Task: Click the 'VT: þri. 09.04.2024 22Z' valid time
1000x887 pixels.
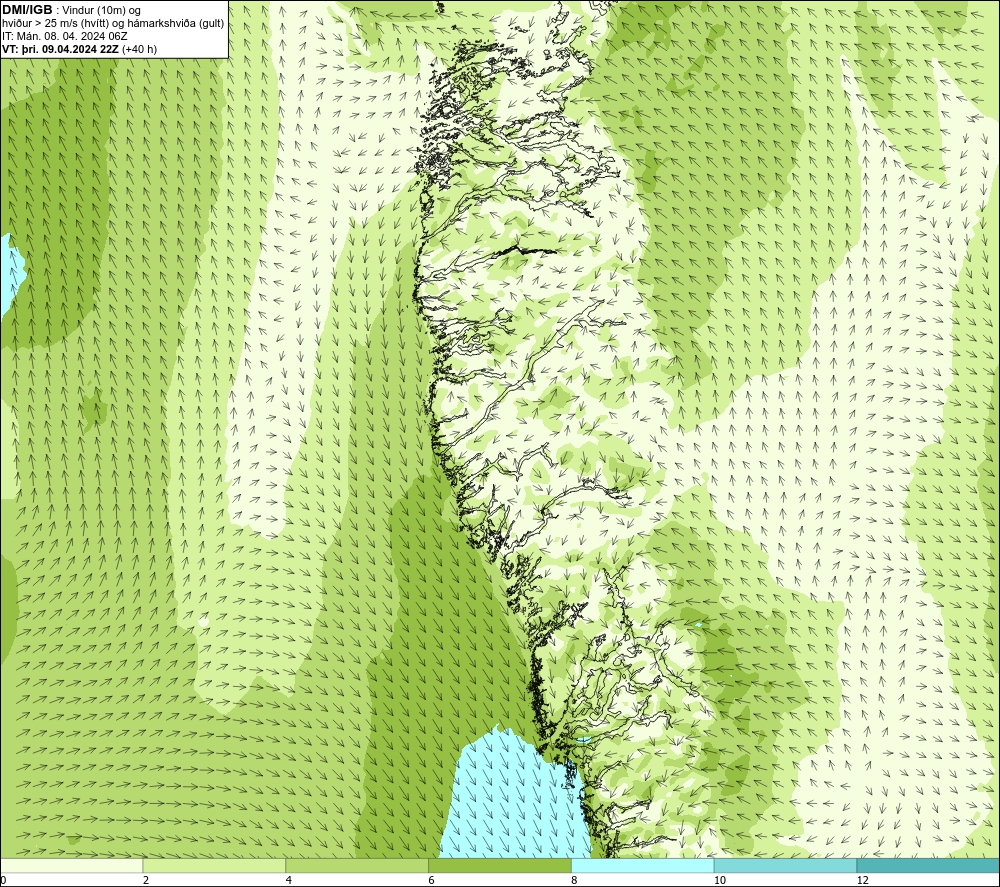Action: pos(61,49)
